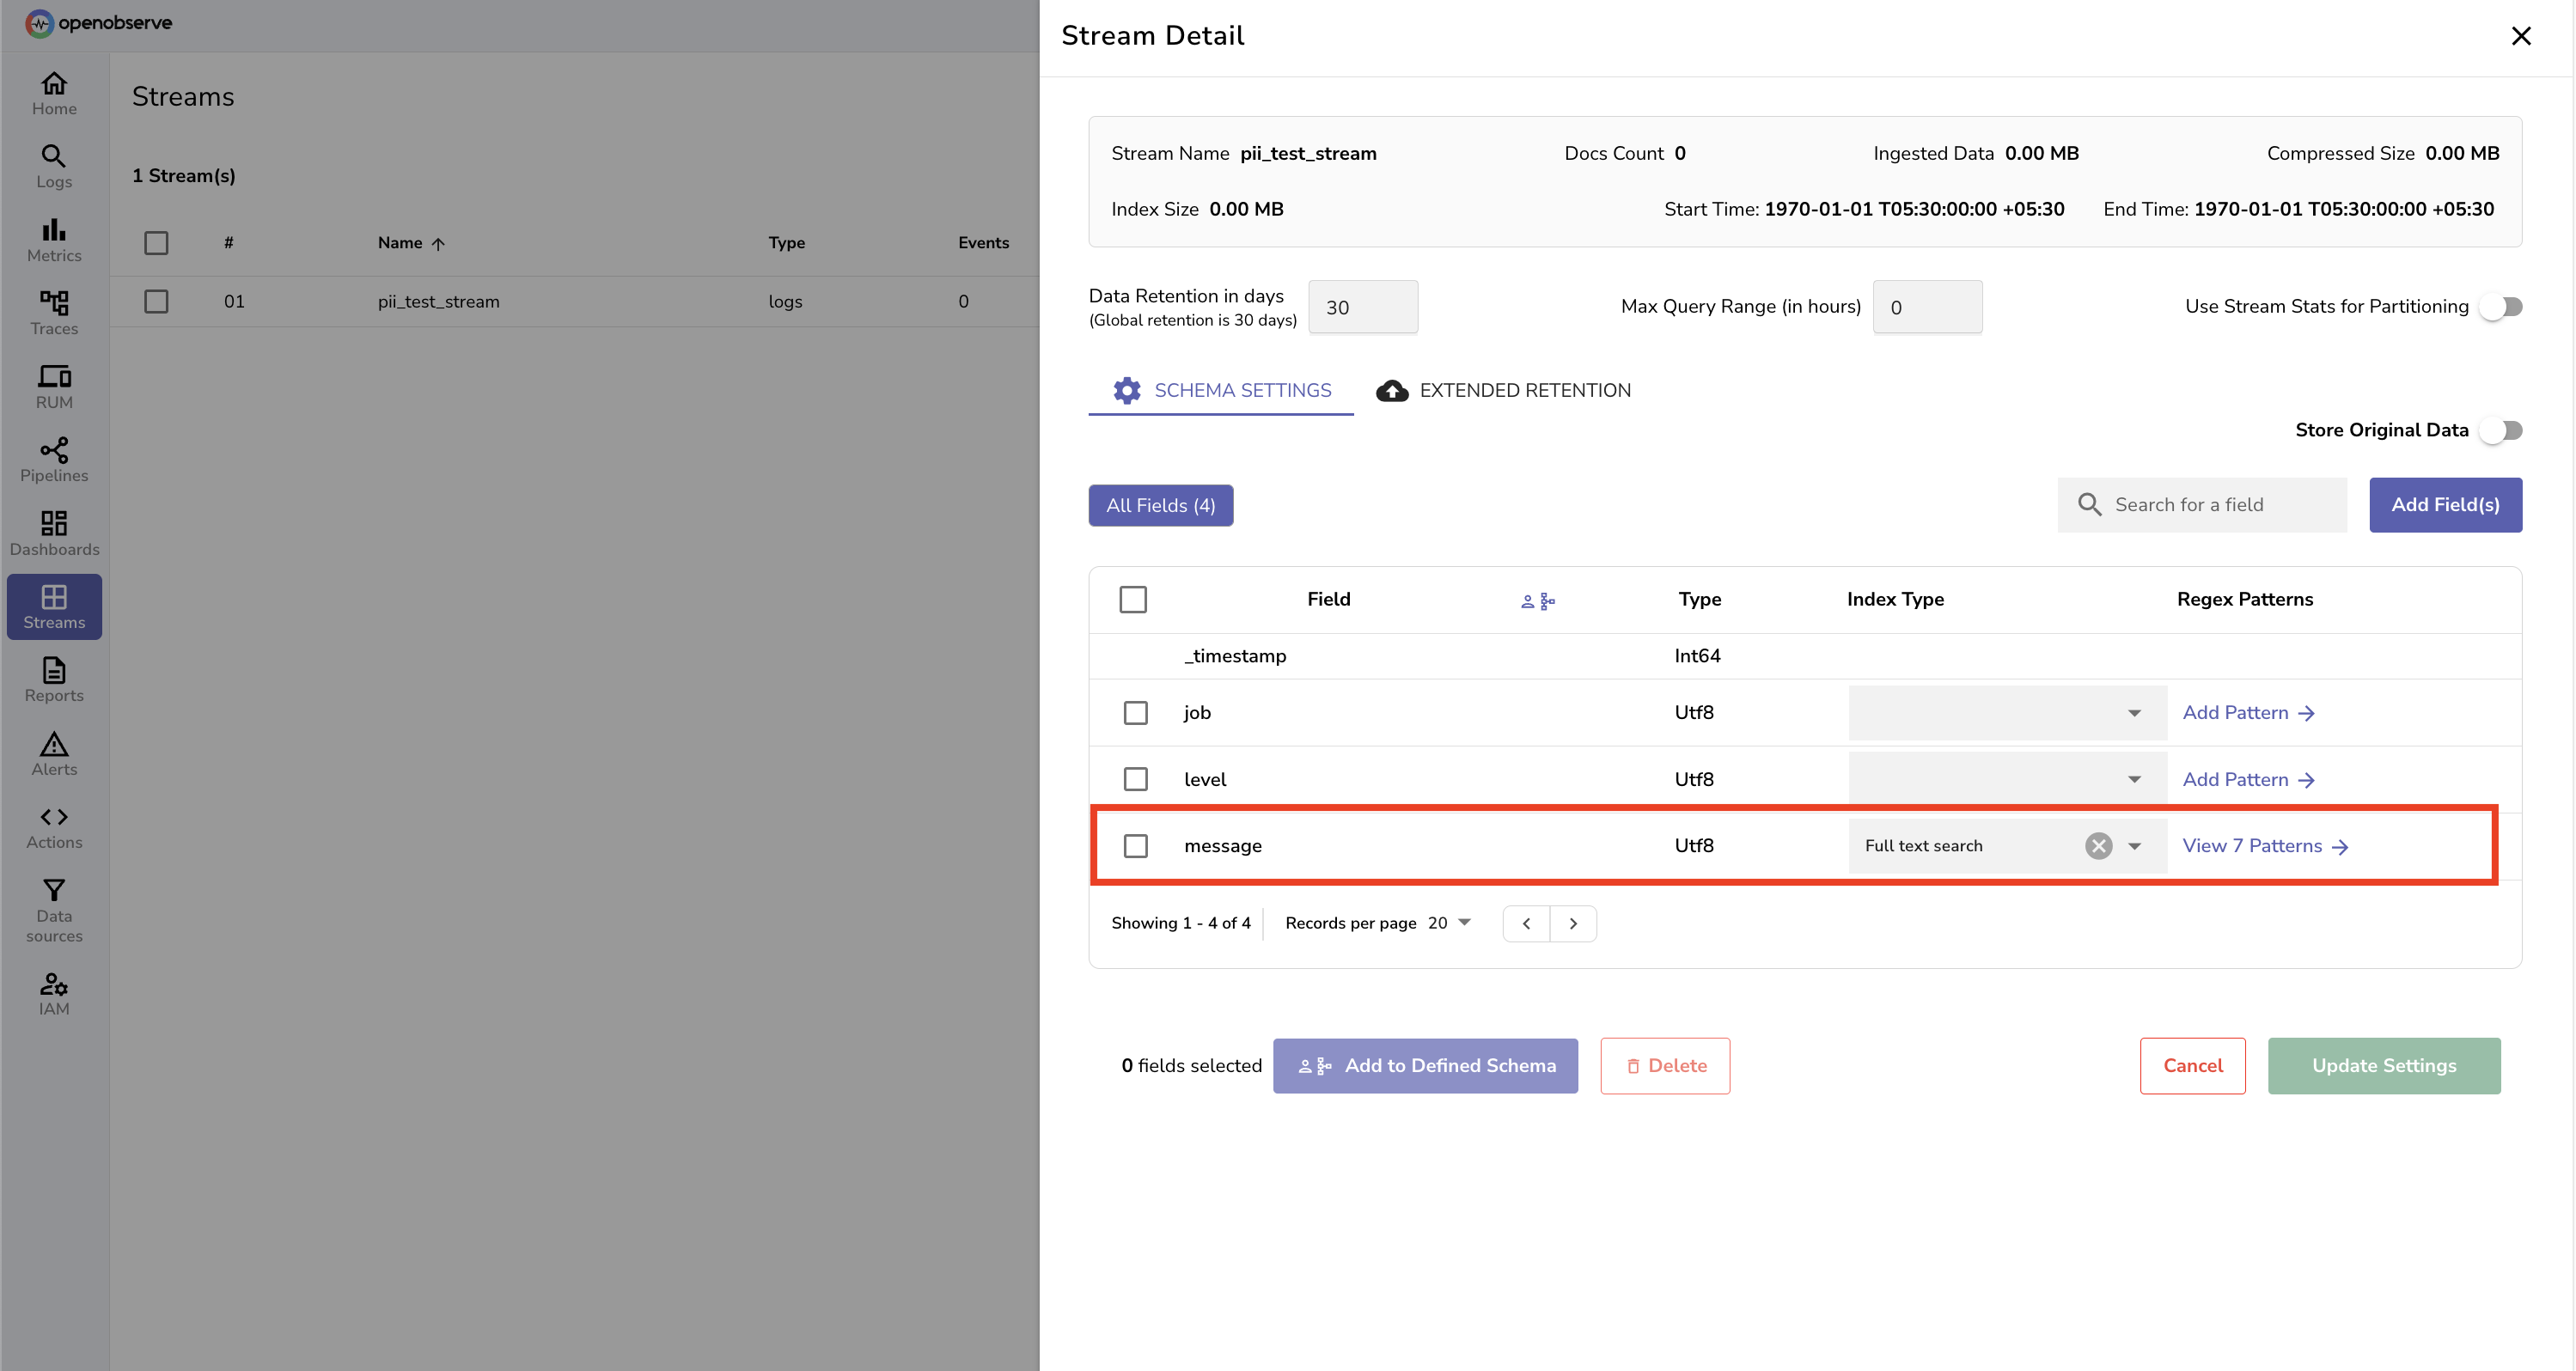Go to Pipelines in the sidebar

54,460
